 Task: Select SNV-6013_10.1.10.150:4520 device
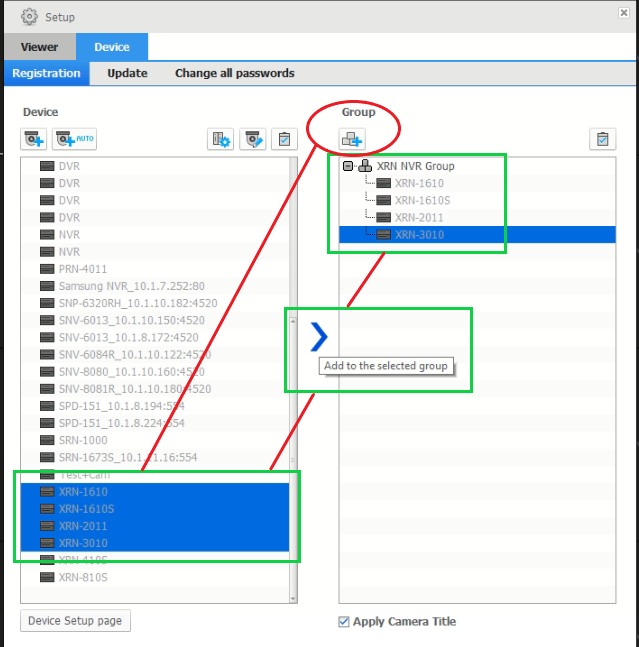pyautogui.click(x=155, y=320)
